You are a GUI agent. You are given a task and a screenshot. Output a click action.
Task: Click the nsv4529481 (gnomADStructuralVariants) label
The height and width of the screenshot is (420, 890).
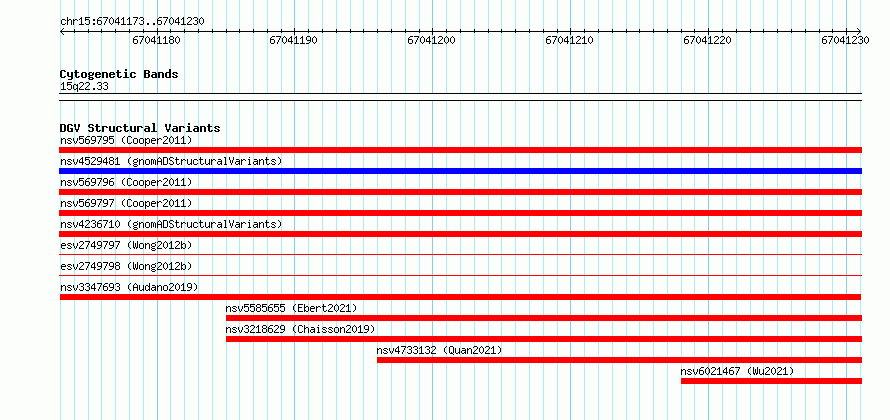click(171, 161)
